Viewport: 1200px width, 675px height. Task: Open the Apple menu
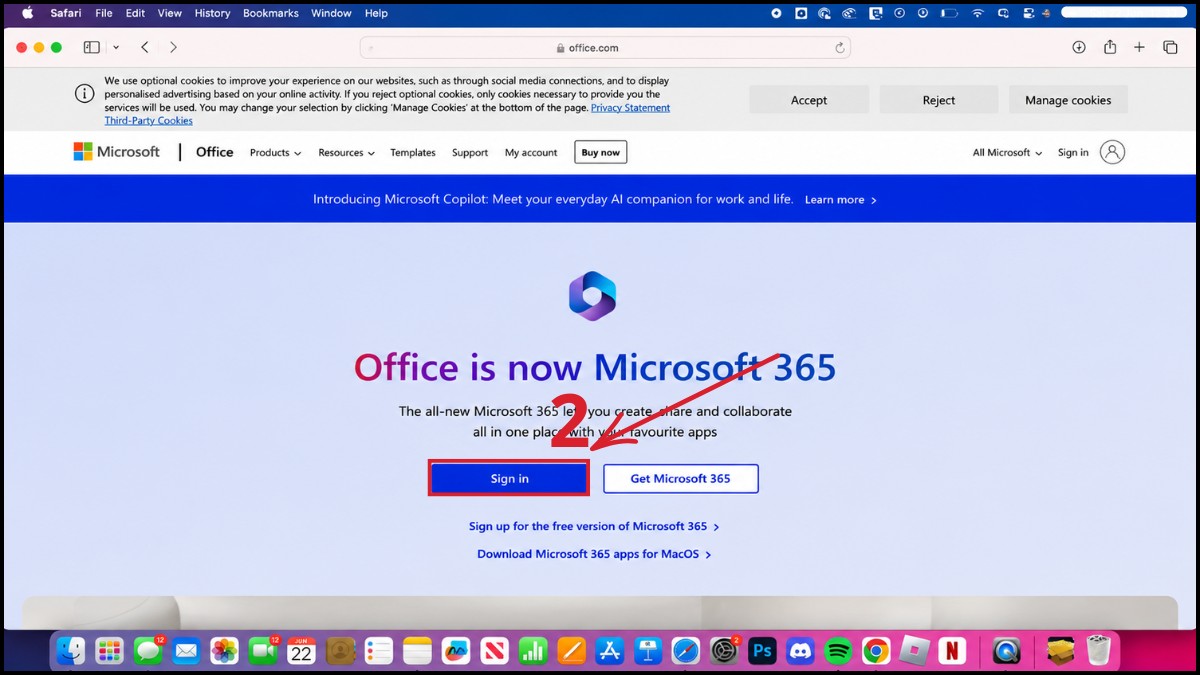27,13
